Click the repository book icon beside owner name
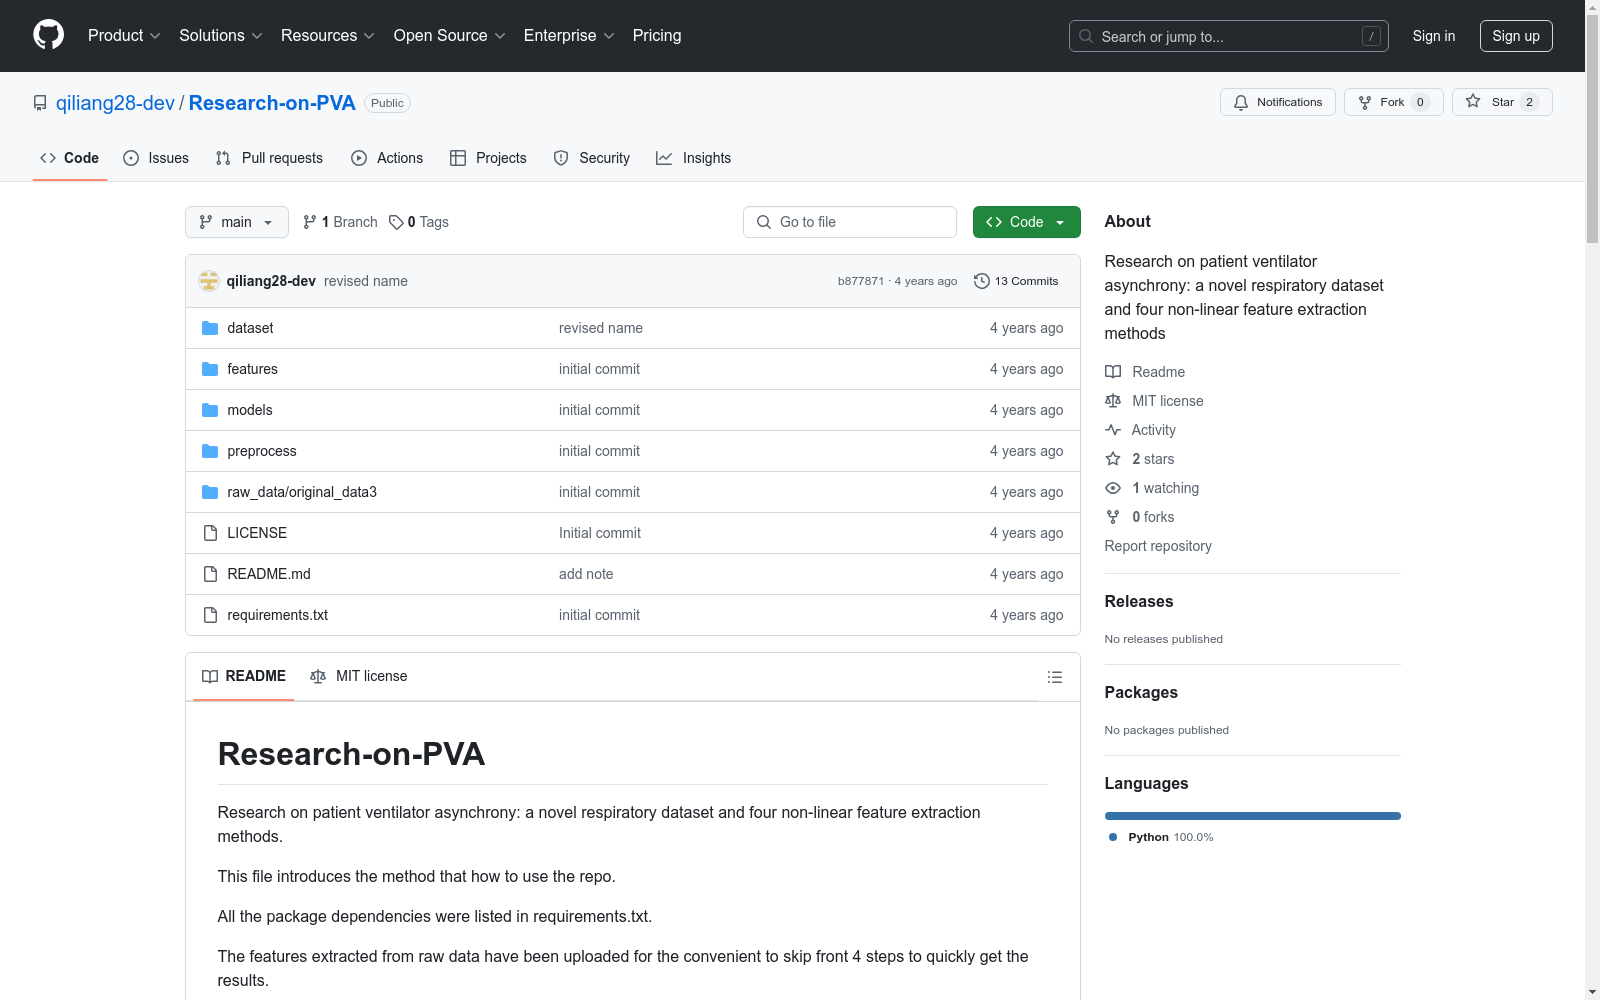Viewport: 1600px width, 1000px height. (x=40, y=103)
